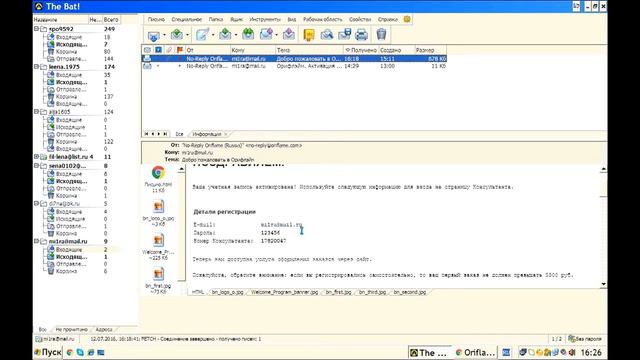This screenshot has height=360, width=640.
Task: Click the up arrow of the attachment pane scrollbar
Action: 181,169
